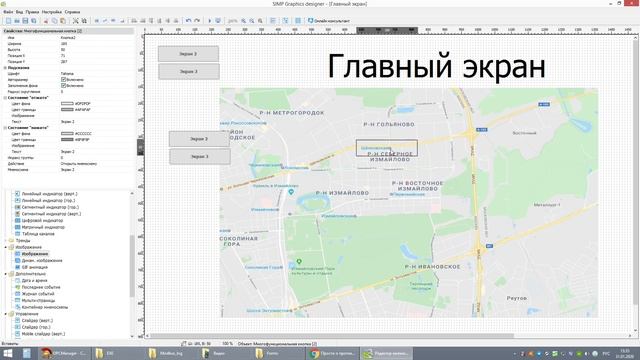Collapse the Состояние "отжата" property group
The image size is (640, 360).
[x=5, y=98]
